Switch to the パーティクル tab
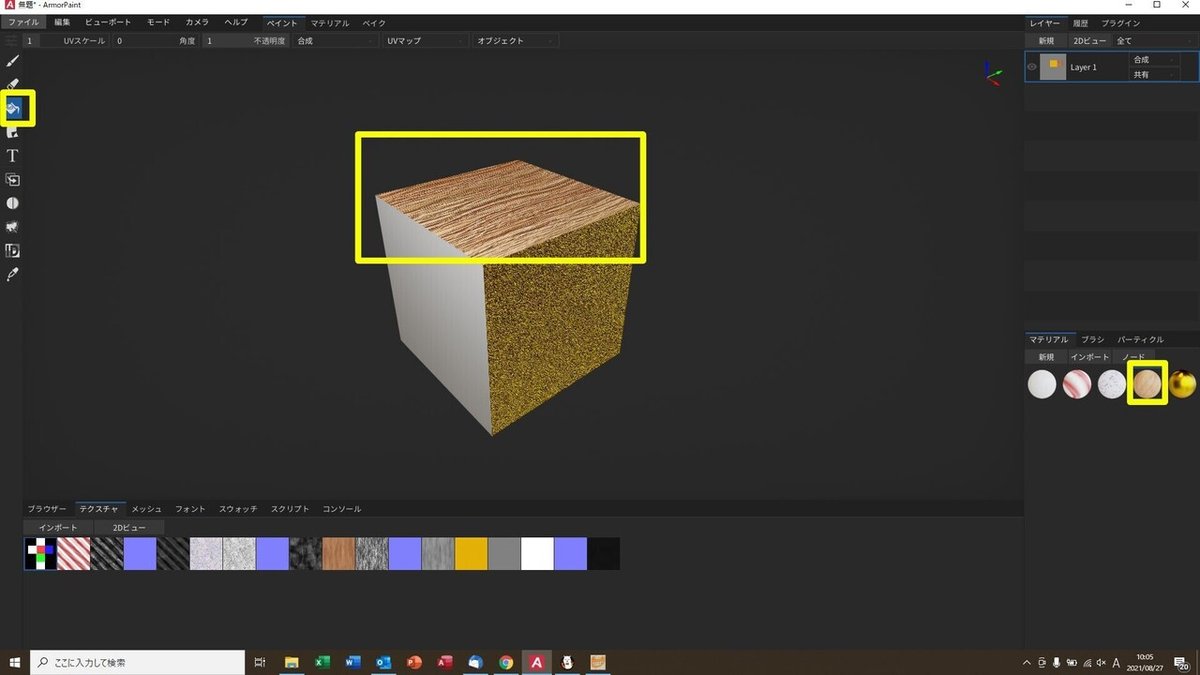The width and height of the screenshot is (1200, 675). tap(1141, 339)
